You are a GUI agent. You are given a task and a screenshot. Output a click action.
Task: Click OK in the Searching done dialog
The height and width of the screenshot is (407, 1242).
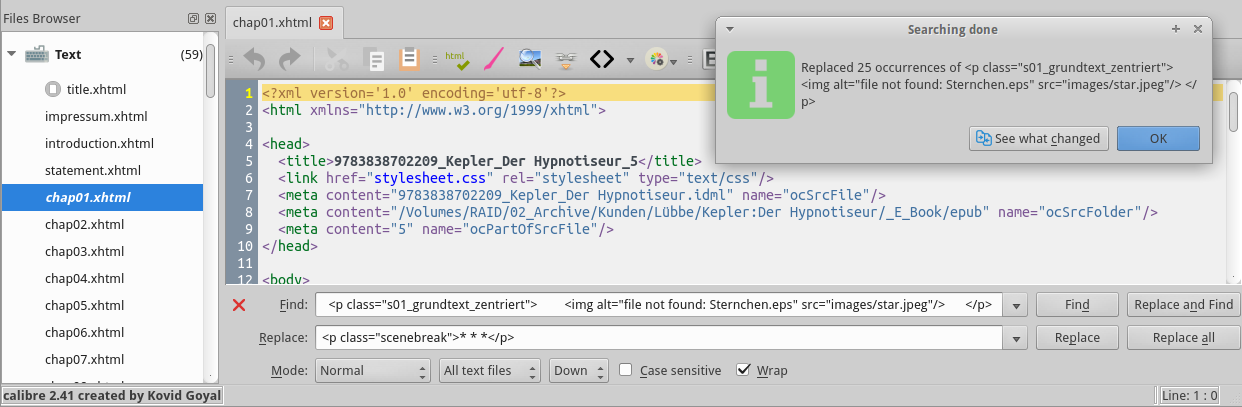click(1158, 139)
